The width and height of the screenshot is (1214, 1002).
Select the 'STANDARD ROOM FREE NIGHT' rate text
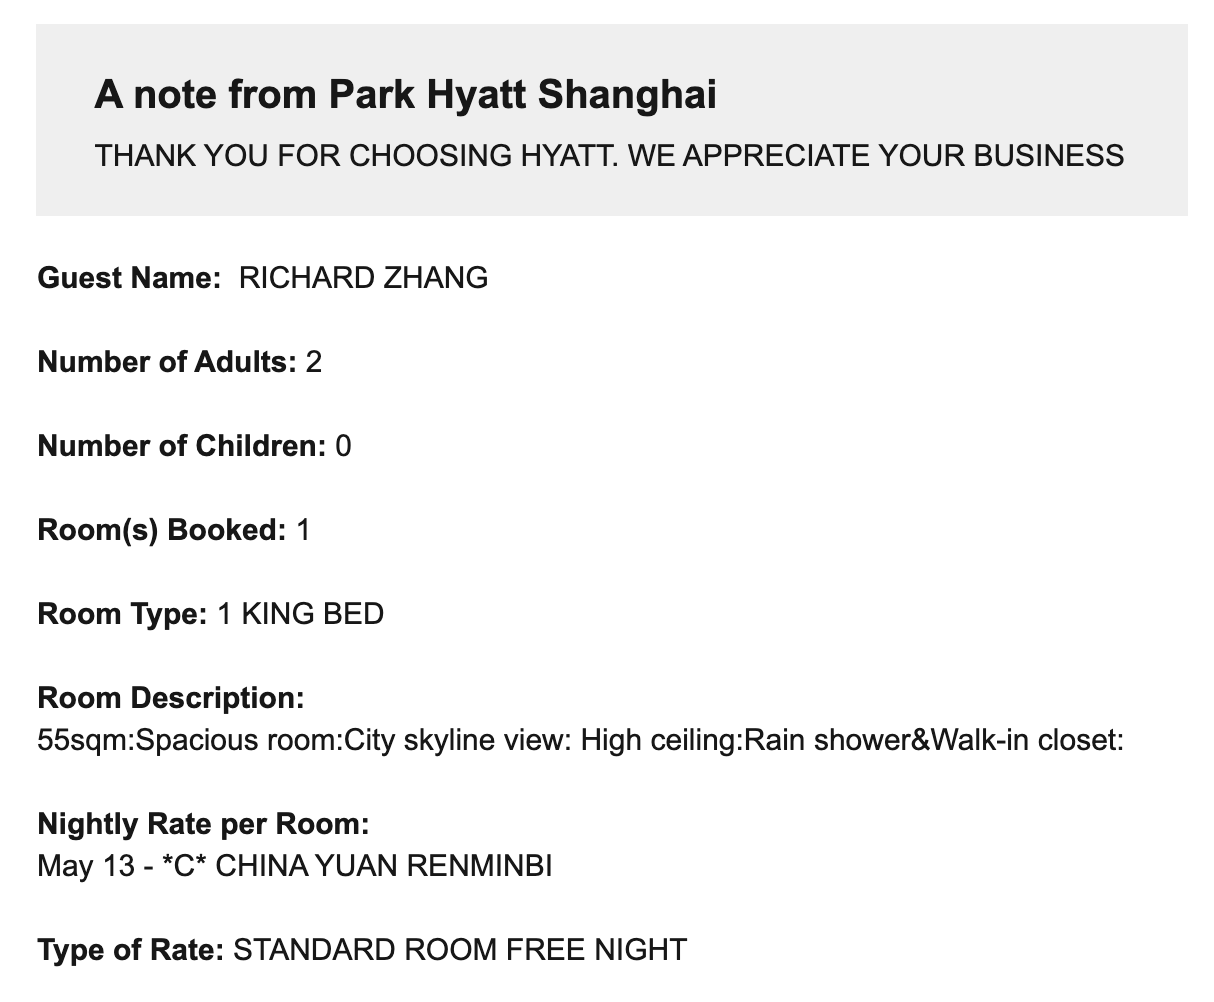[x=460, y=950]
